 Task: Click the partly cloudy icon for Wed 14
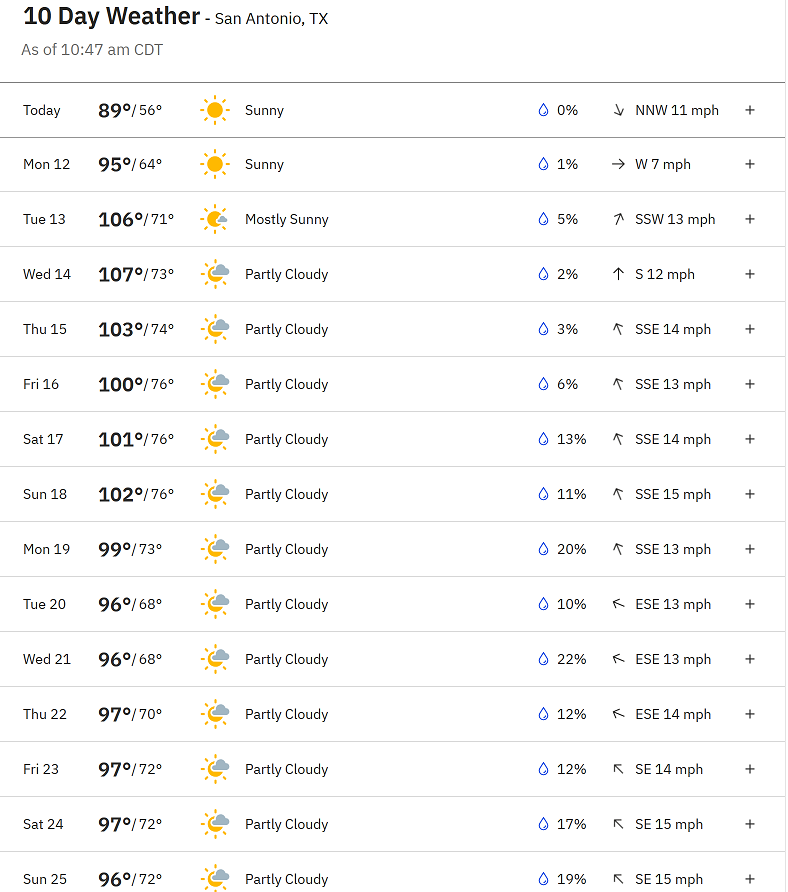pos(214,274)
